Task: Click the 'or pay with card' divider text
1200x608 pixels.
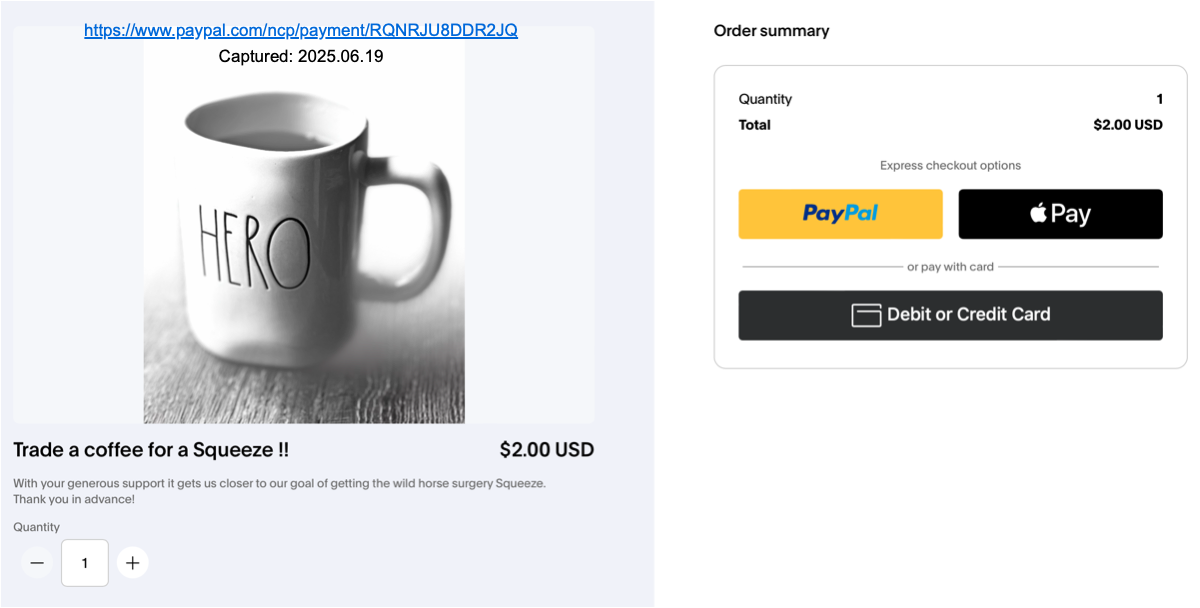Action: 950,267
